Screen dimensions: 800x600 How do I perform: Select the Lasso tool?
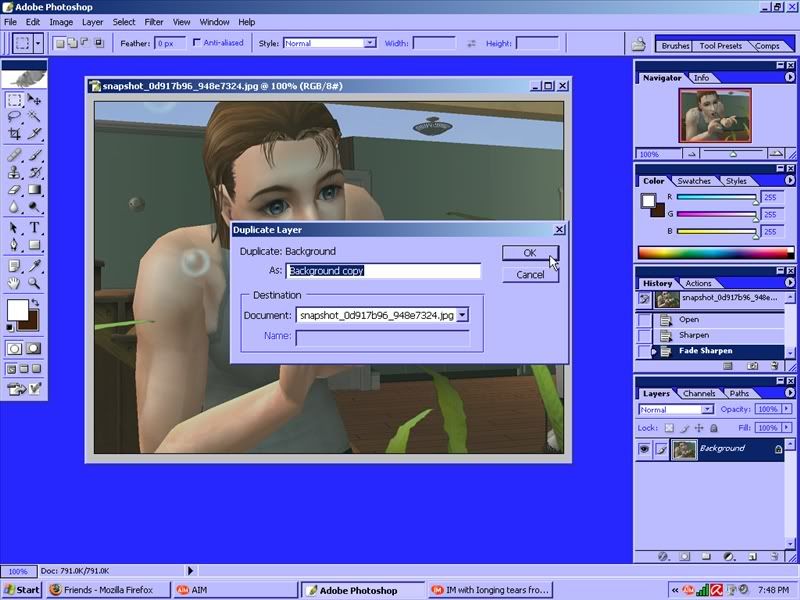[14, 117]
